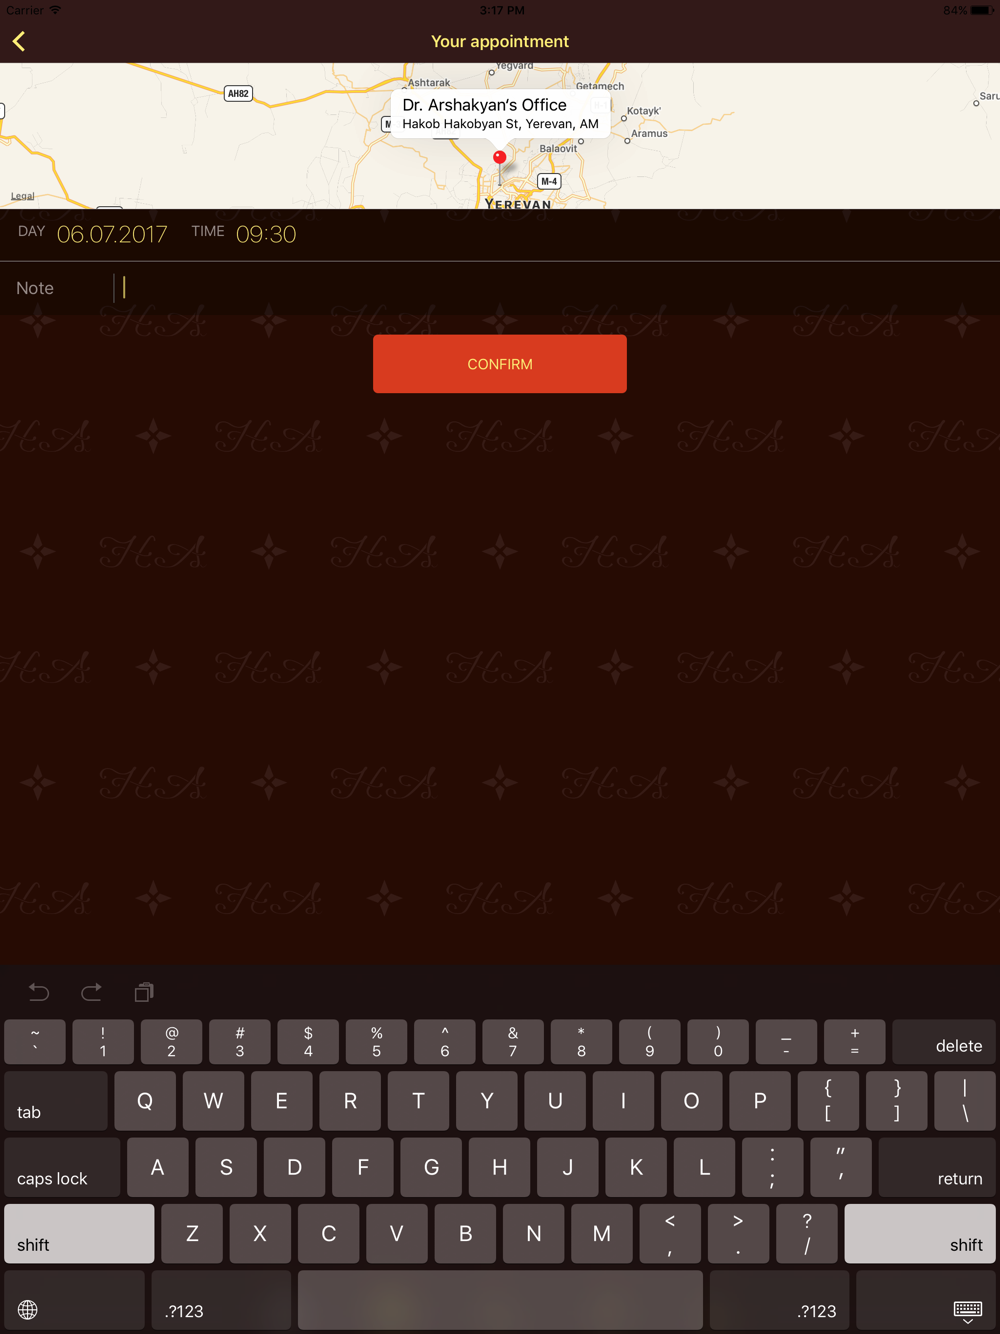This screenshot has height=1334, width=1000.
Task: Tap the return key
Action: [x=937, y=1167]
